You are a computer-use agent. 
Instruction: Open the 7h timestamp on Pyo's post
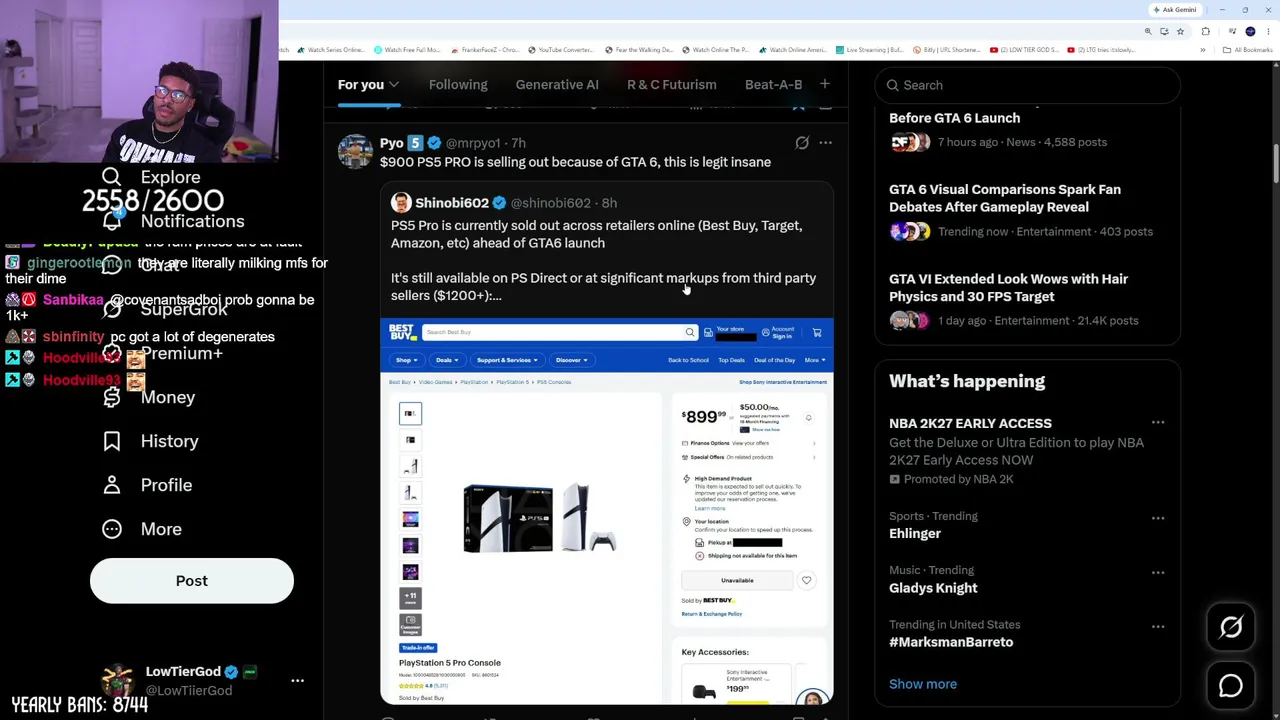click(x=518, y=143)
